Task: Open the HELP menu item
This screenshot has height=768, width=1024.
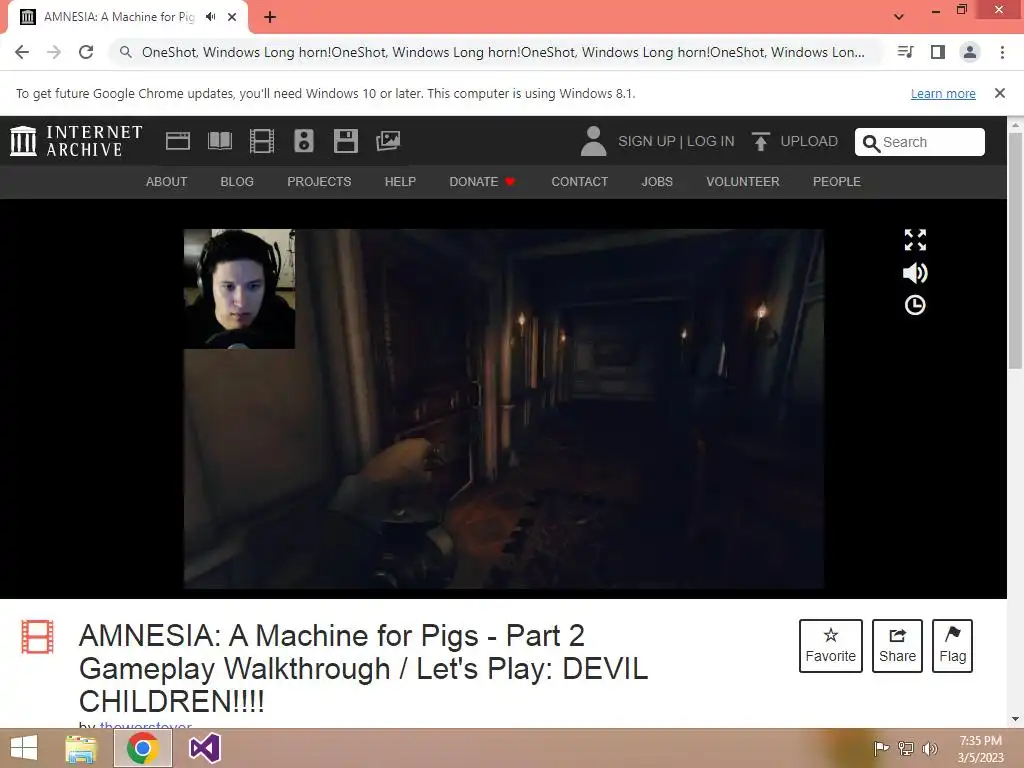Action: click(x=400, y=182)
